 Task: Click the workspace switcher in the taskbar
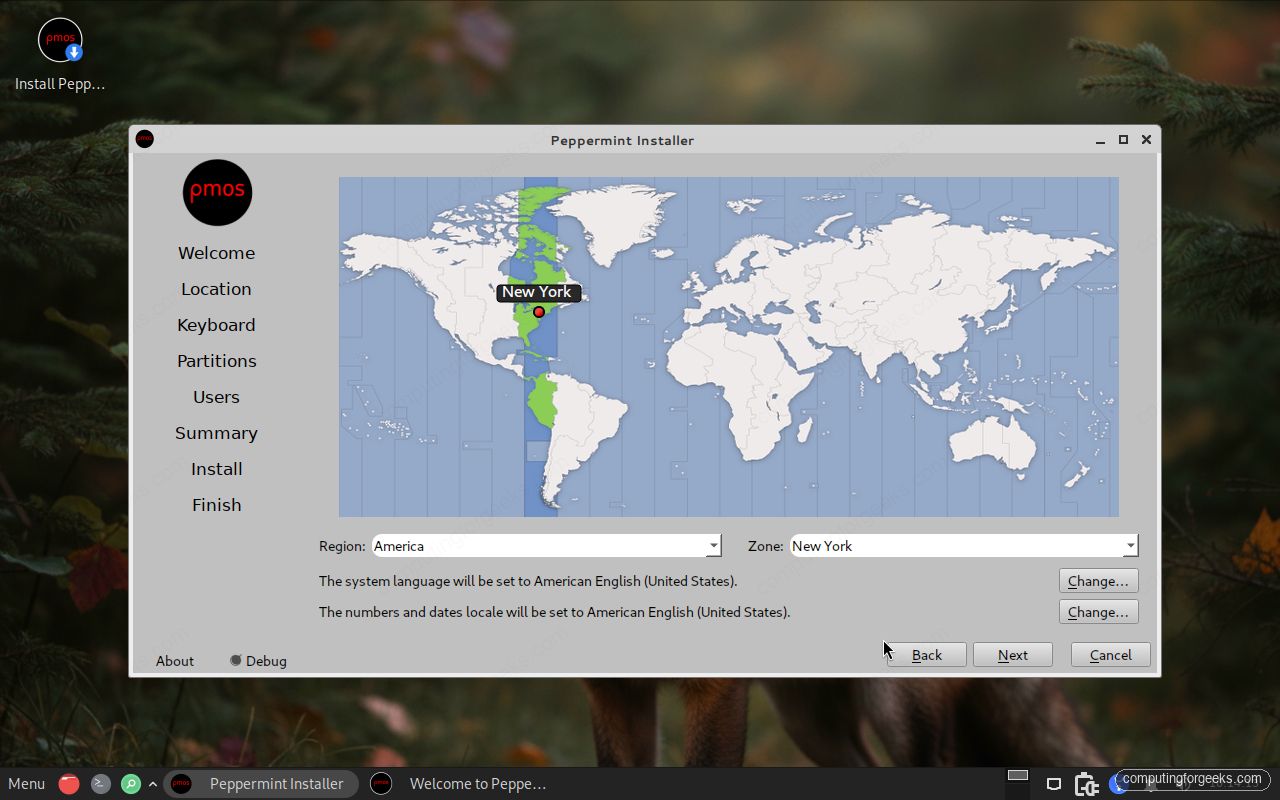coord(1018,776)
